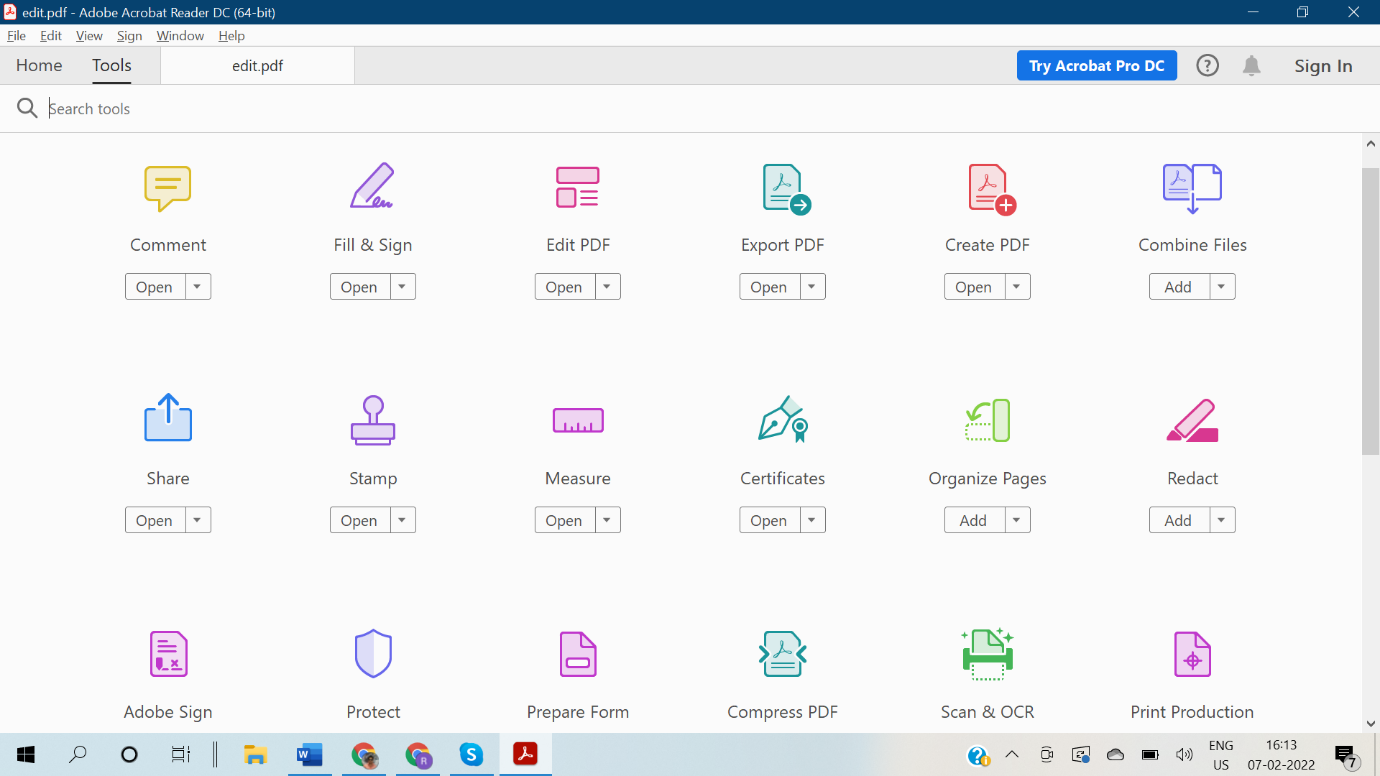Open the Sign menu
The width and height of the screenshot is (1380, 776).
(130, 35)
